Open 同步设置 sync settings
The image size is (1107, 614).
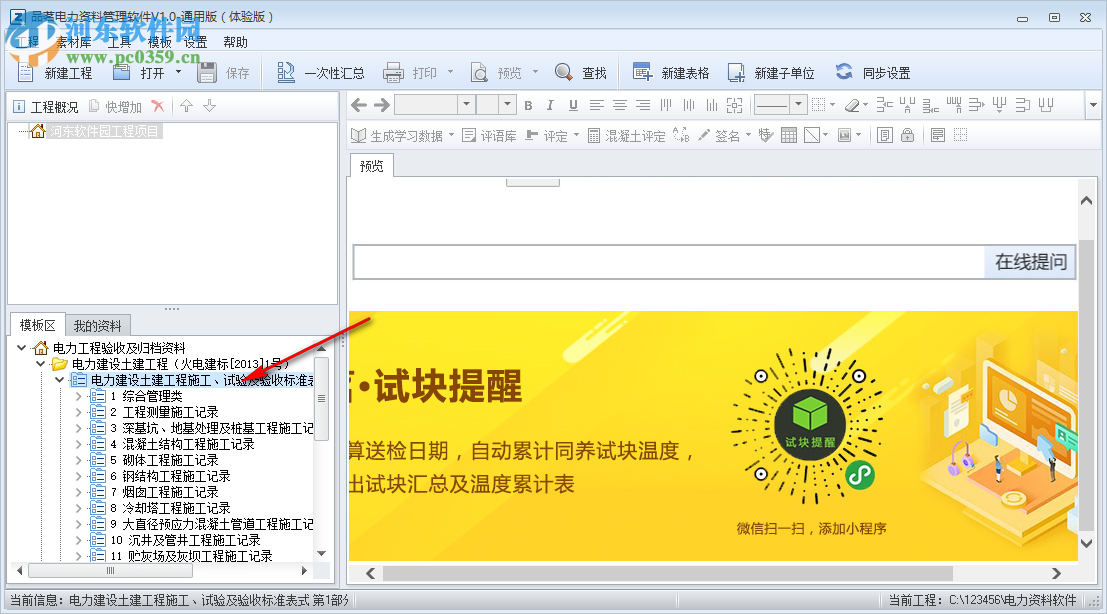(x=845, y=72)
